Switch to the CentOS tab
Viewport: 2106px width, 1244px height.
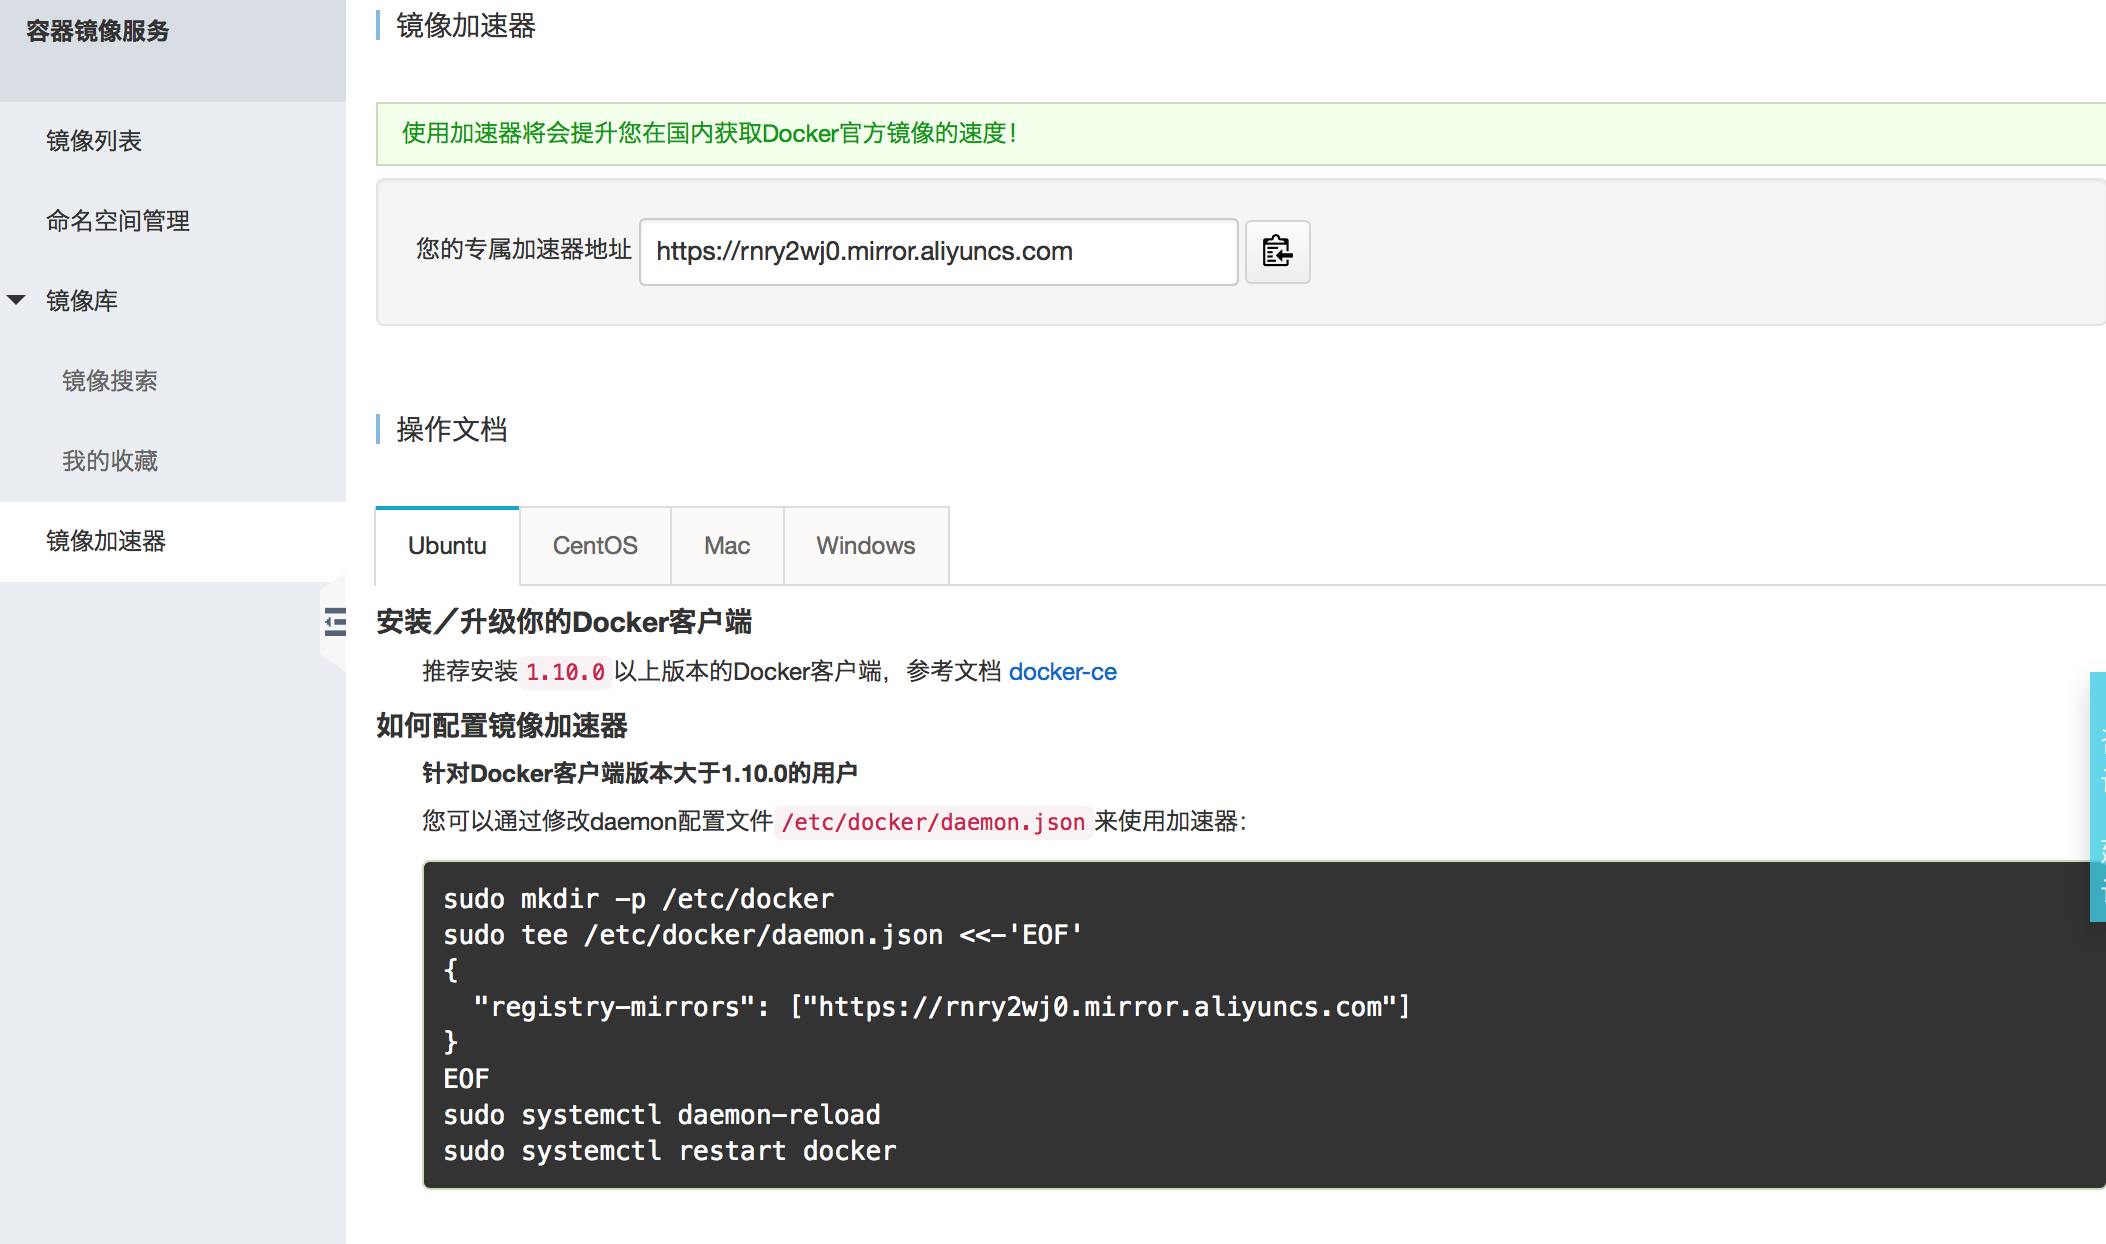click(595, 546)
